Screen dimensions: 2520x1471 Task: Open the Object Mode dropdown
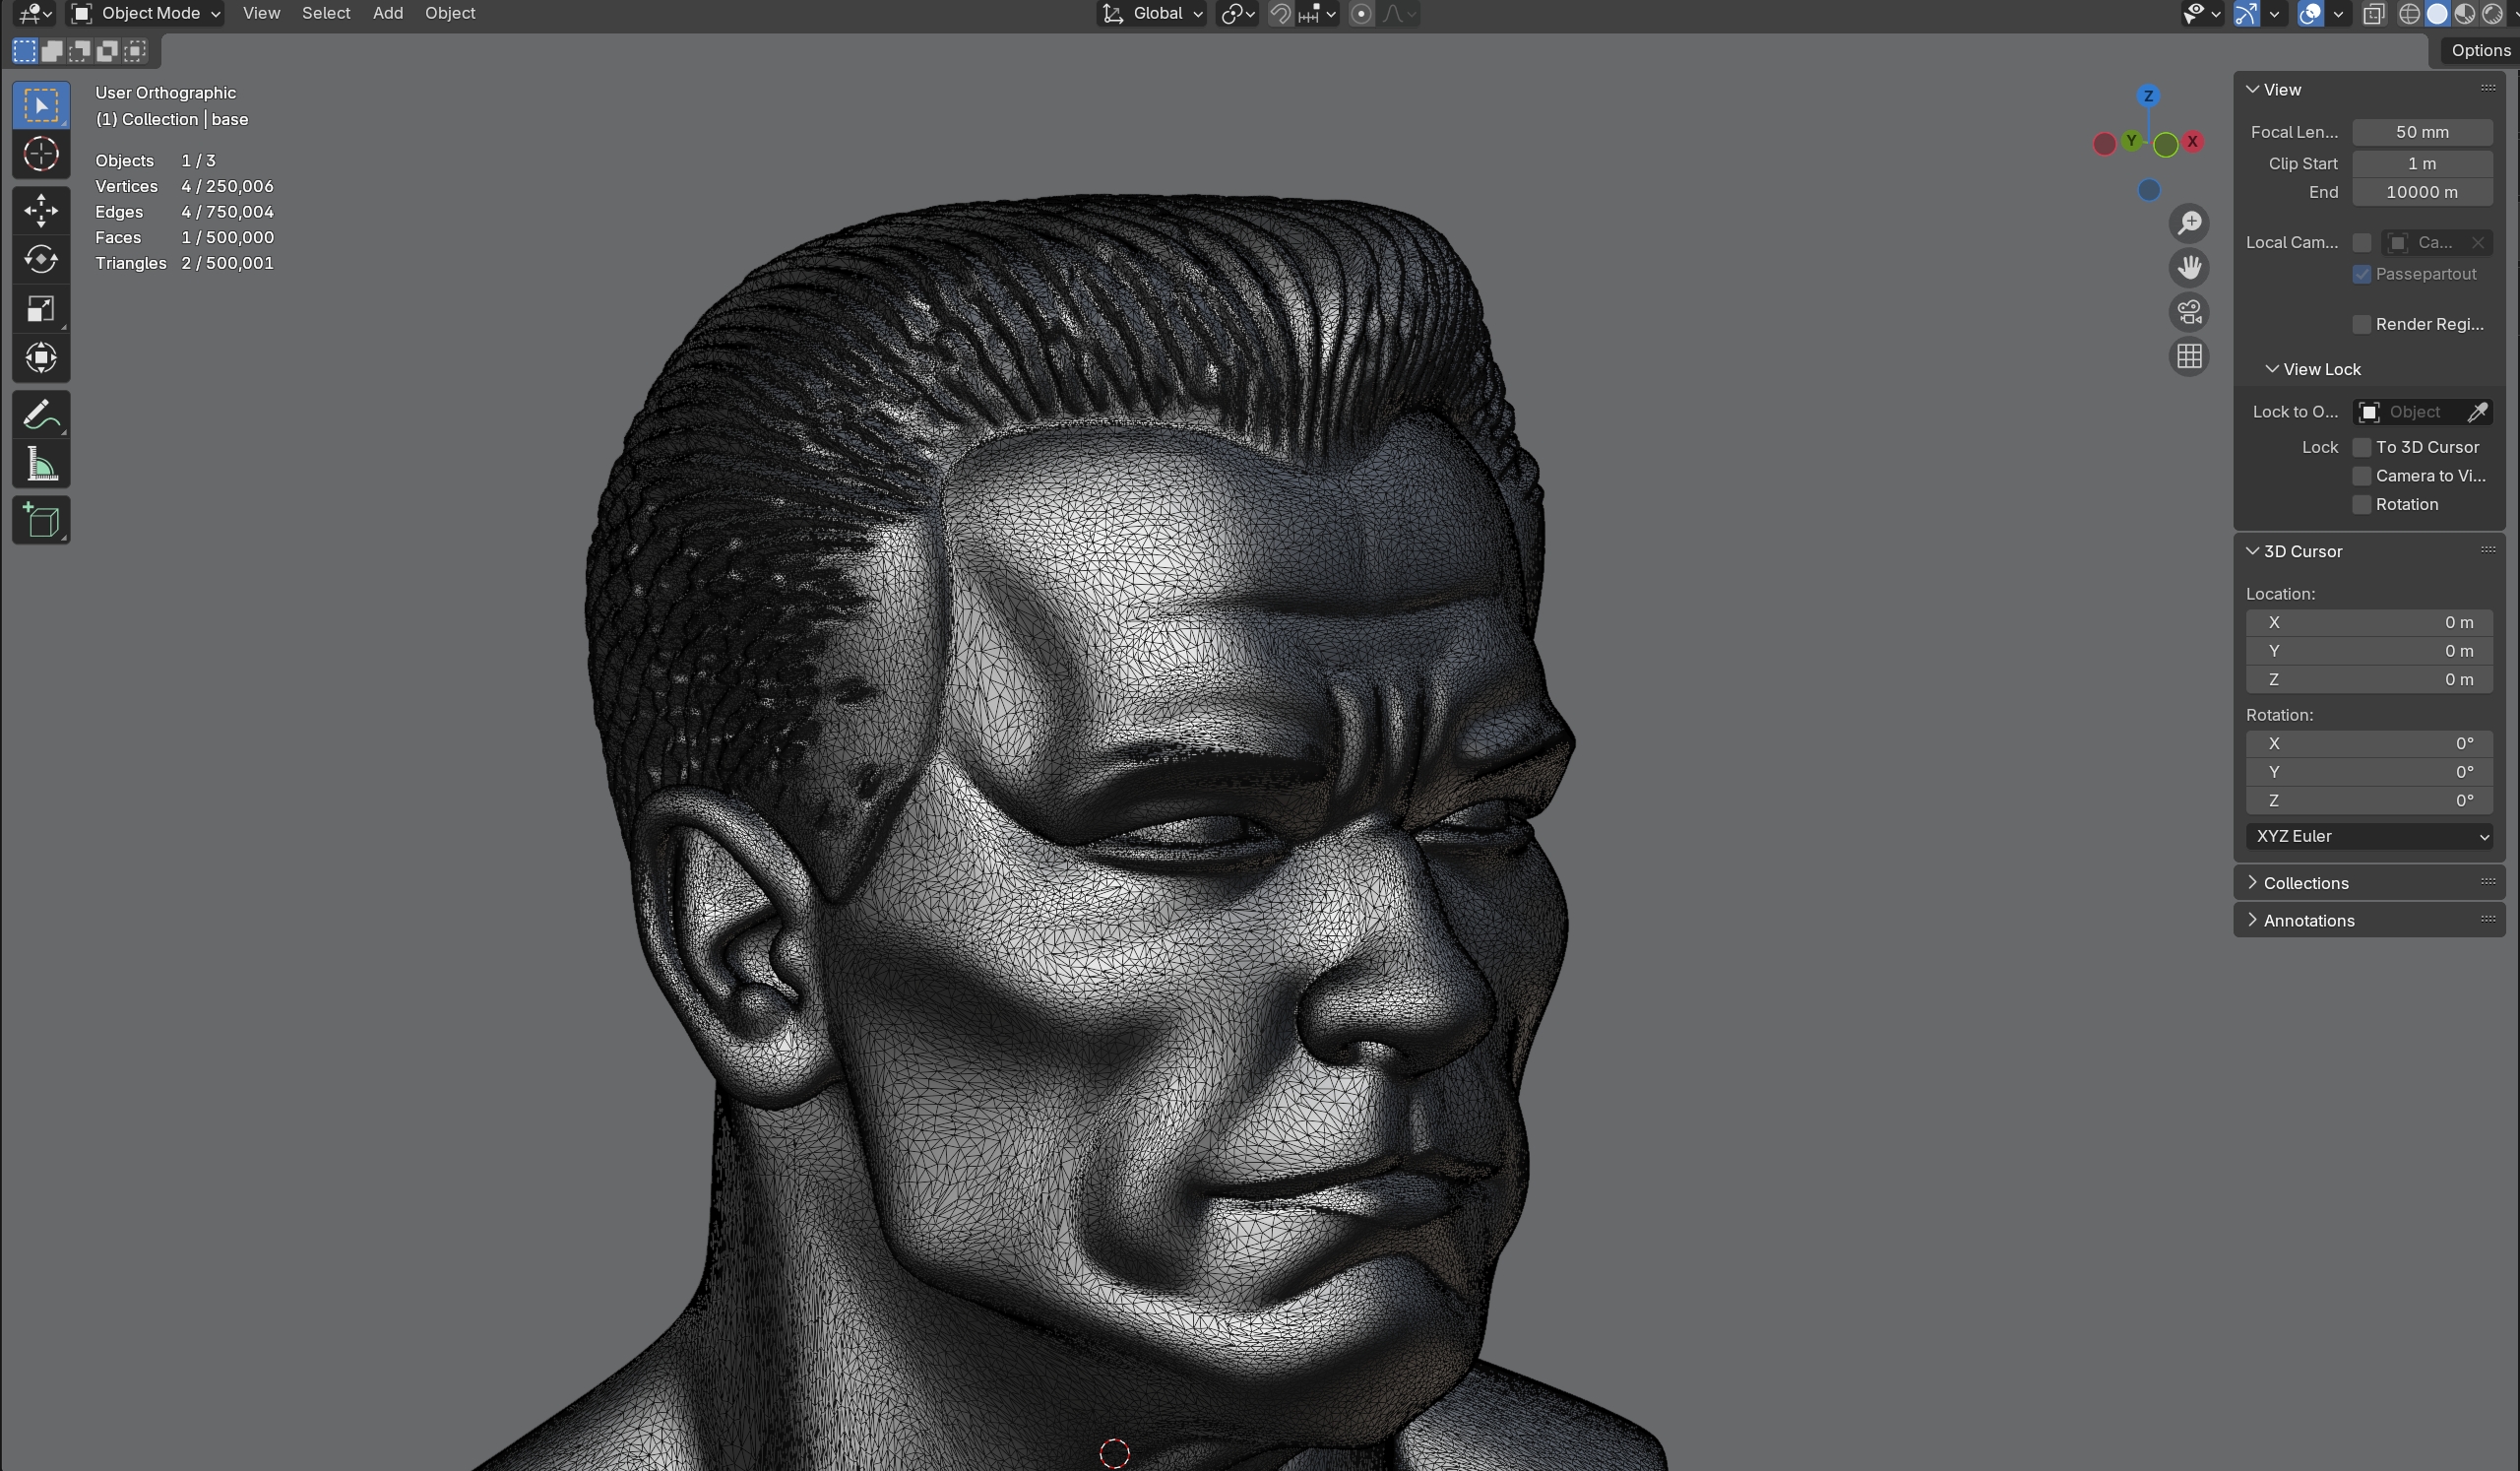coord(146,13)
